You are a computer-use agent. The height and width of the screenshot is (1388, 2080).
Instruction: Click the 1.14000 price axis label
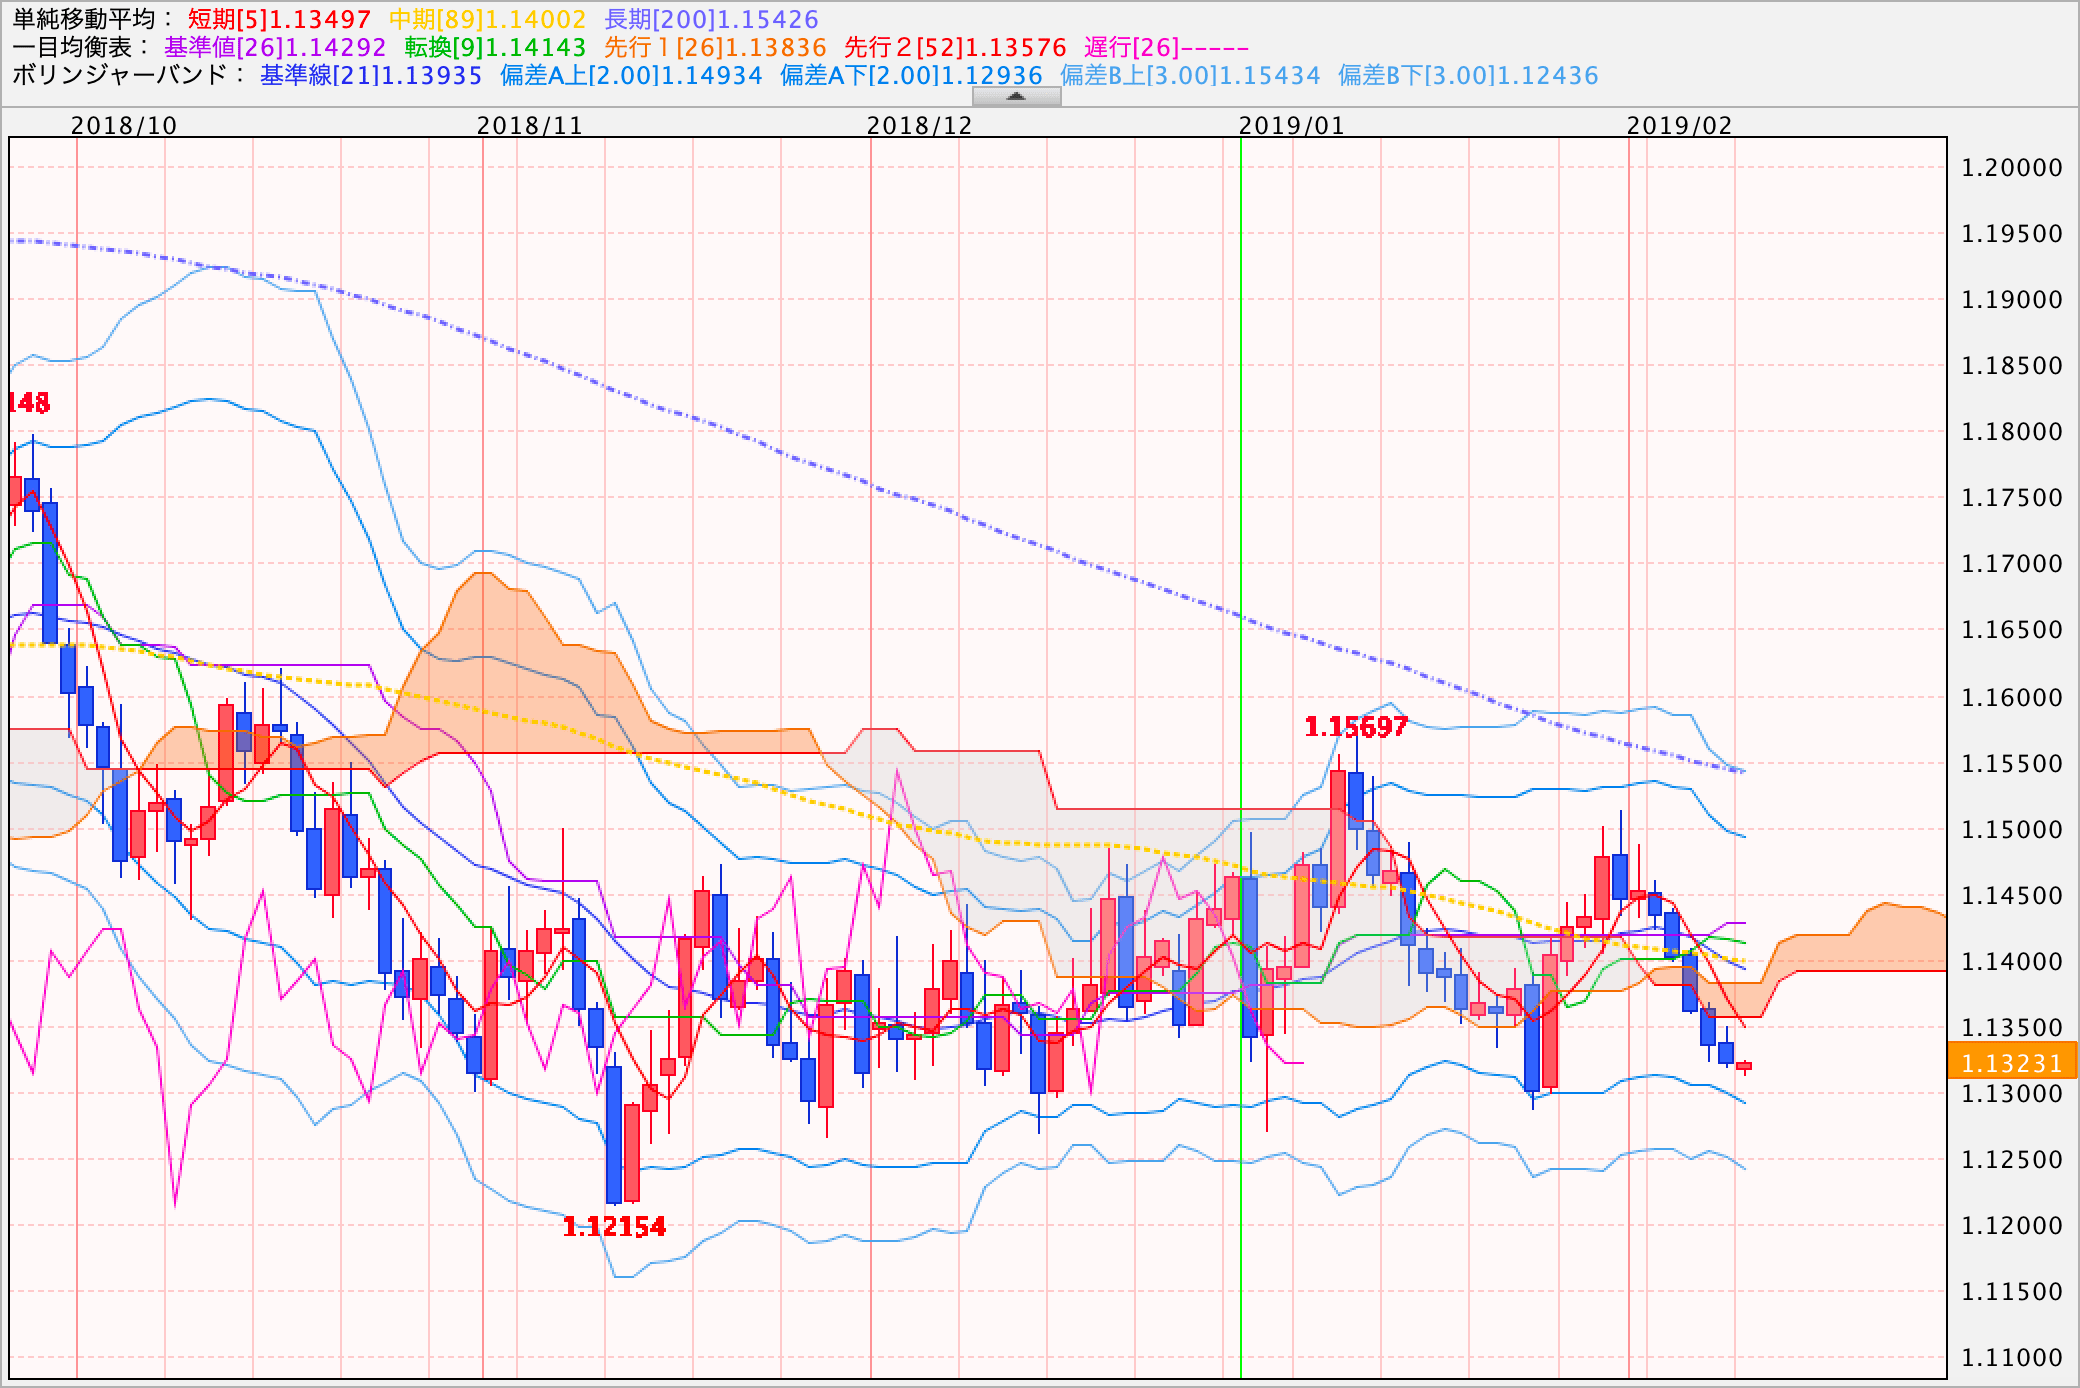pos(2012,962)
